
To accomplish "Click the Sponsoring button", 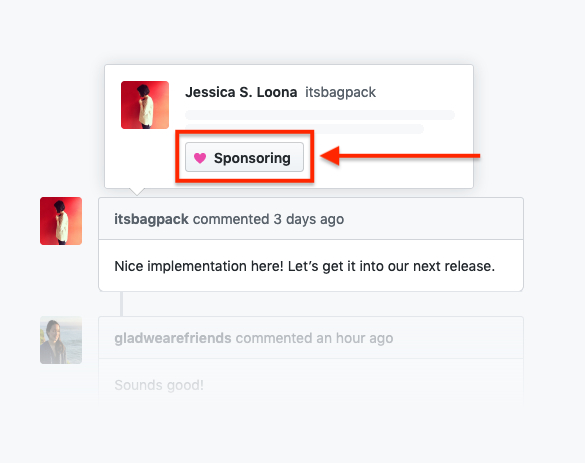I will click(244, 157).
